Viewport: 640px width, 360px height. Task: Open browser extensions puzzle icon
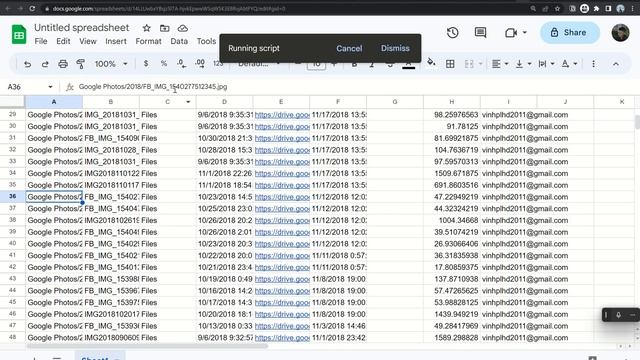click(x=596, y=9)
